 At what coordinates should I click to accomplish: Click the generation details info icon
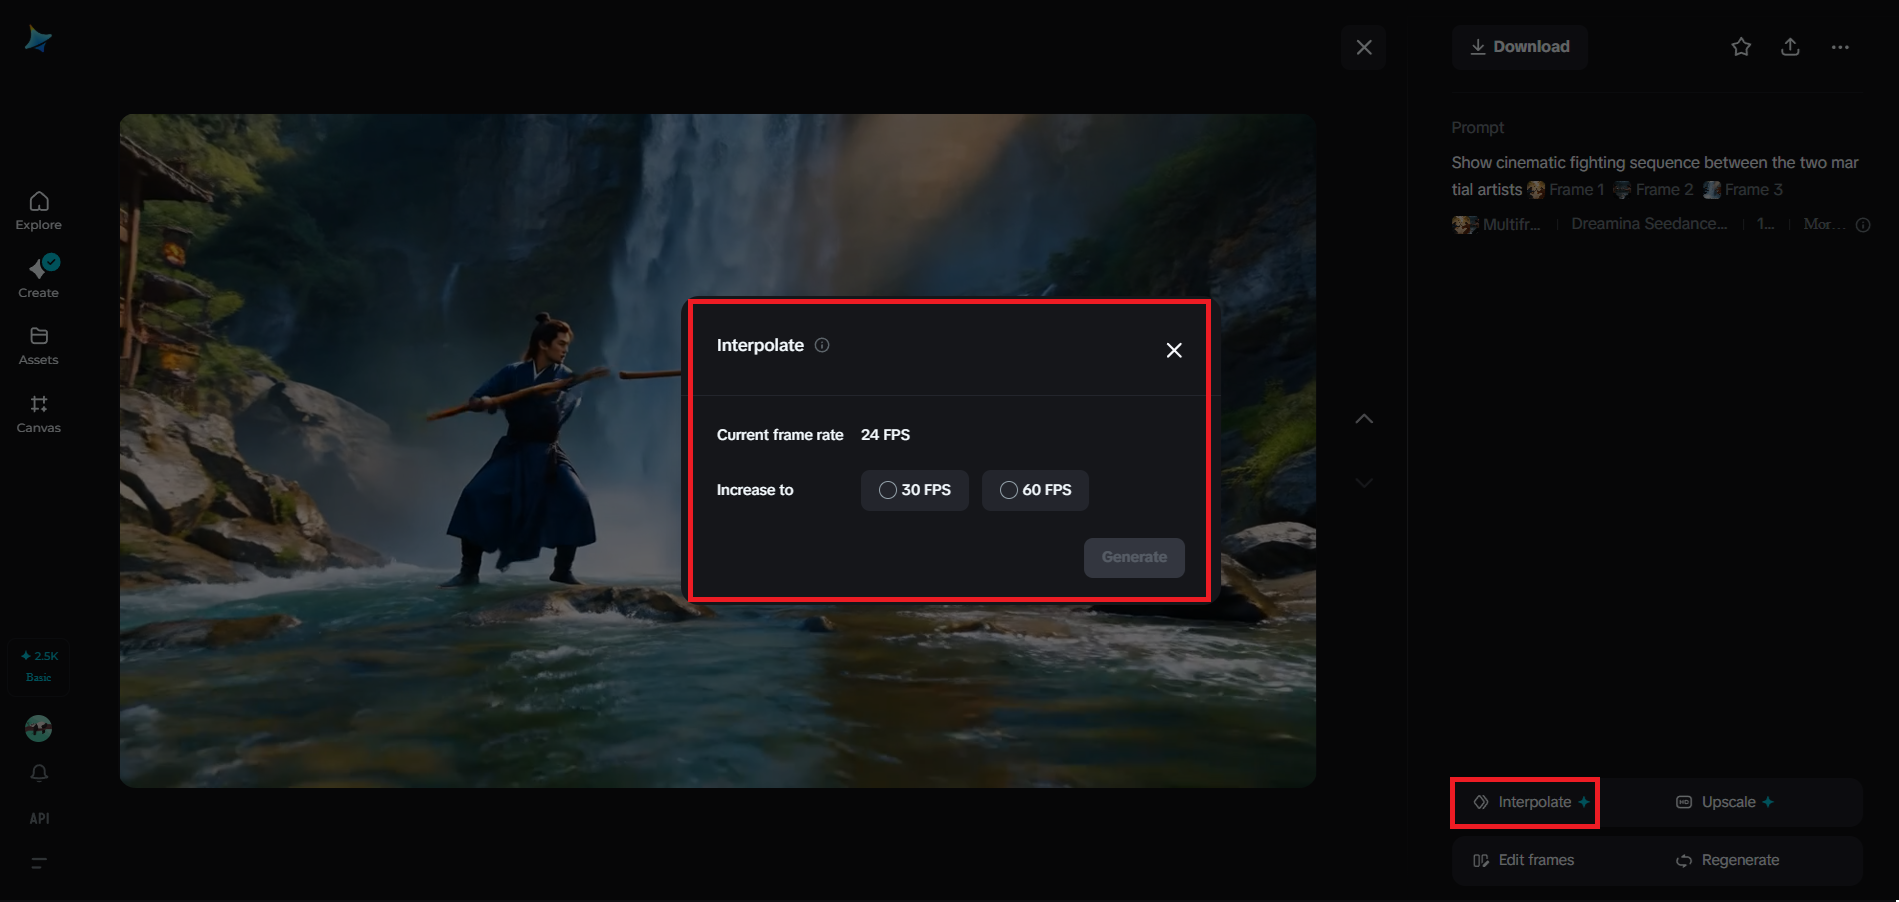point(1863,225)
